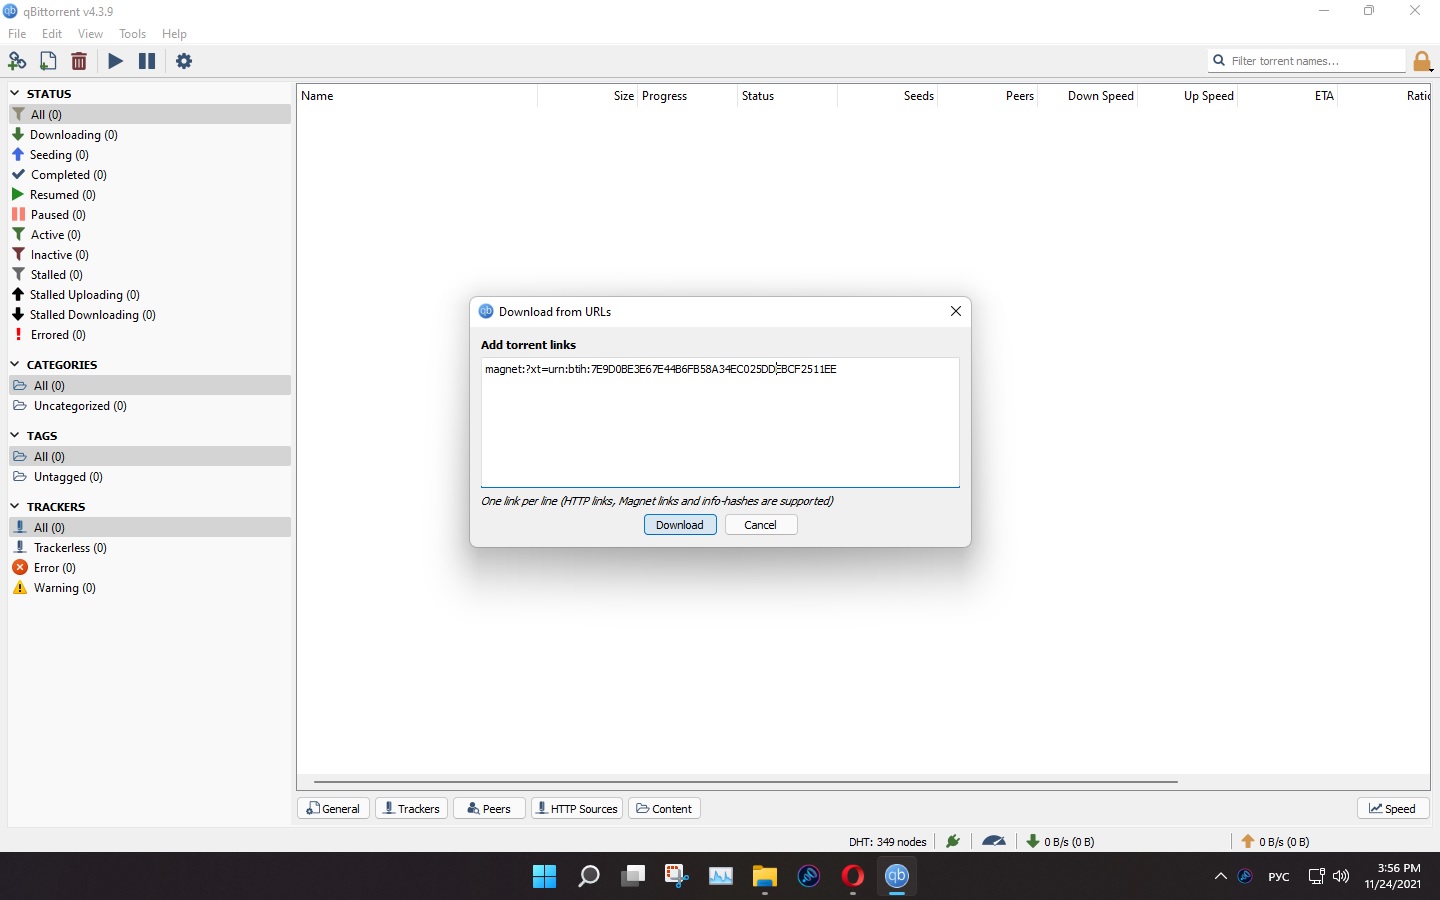1440x900 pixels.
Task: Open the Edit menu
Action: 52,33
